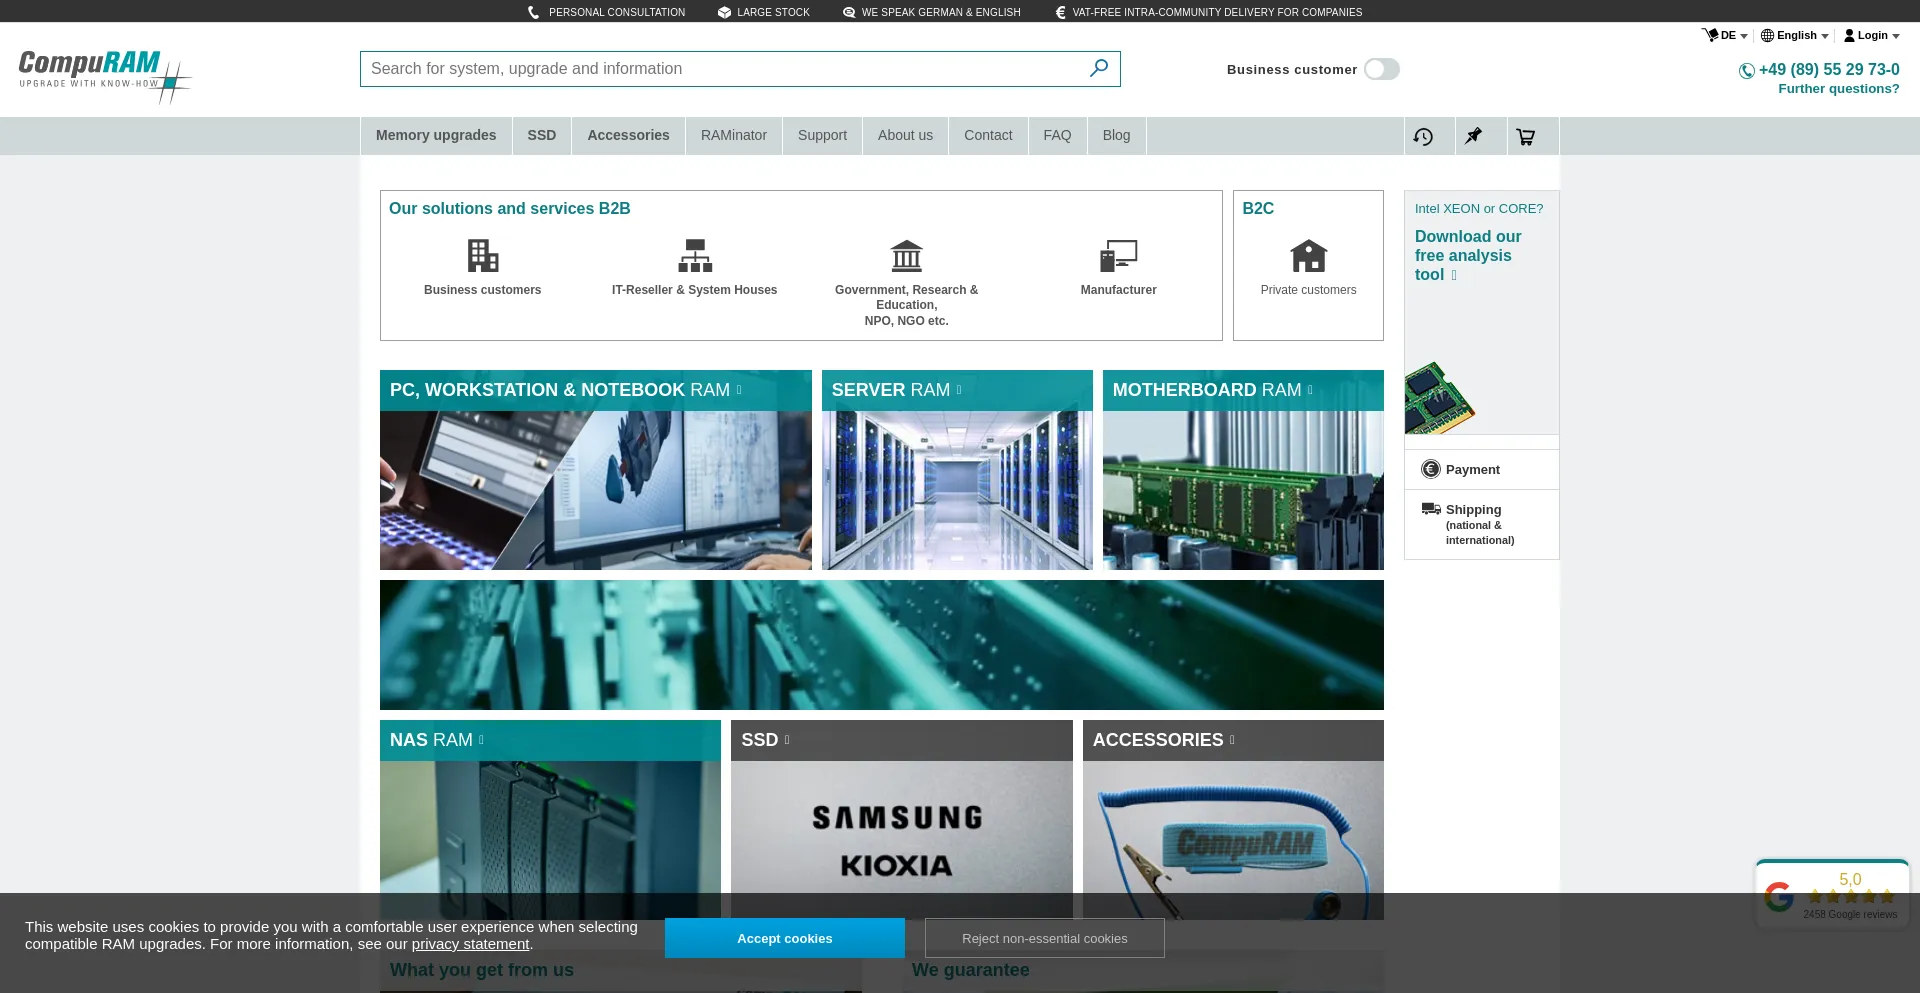
Task: Click "Intel XEON or CORE?" text
Action: [1479, 208]
